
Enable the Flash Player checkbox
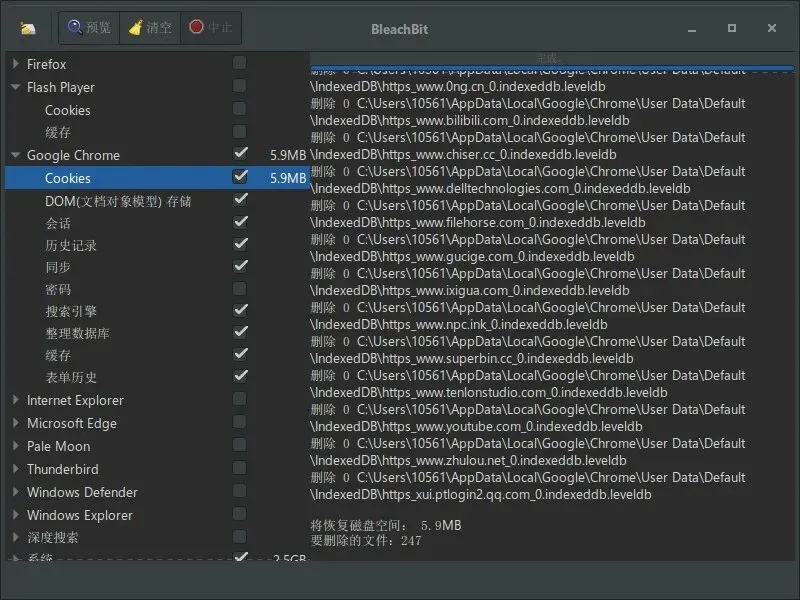(239, 86)
